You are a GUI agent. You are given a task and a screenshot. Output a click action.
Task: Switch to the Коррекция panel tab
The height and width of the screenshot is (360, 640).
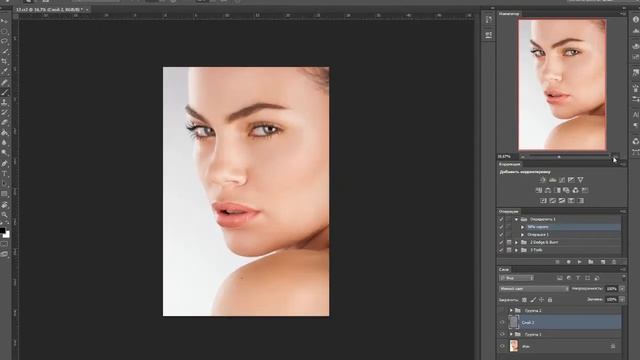coord(510,164)
